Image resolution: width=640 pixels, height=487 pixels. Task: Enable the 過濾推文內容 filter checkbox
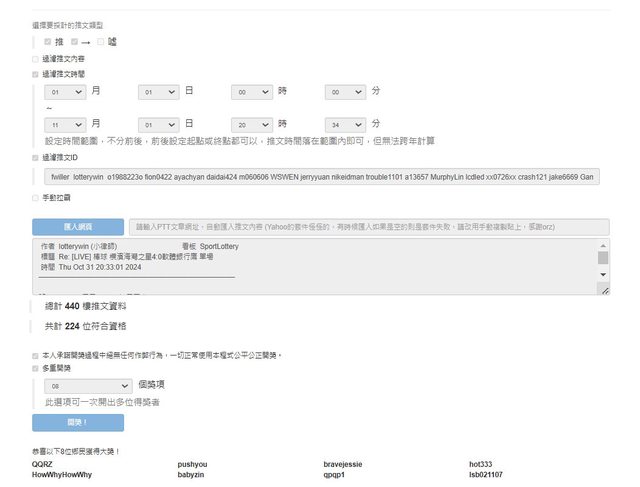pos(36,59)
